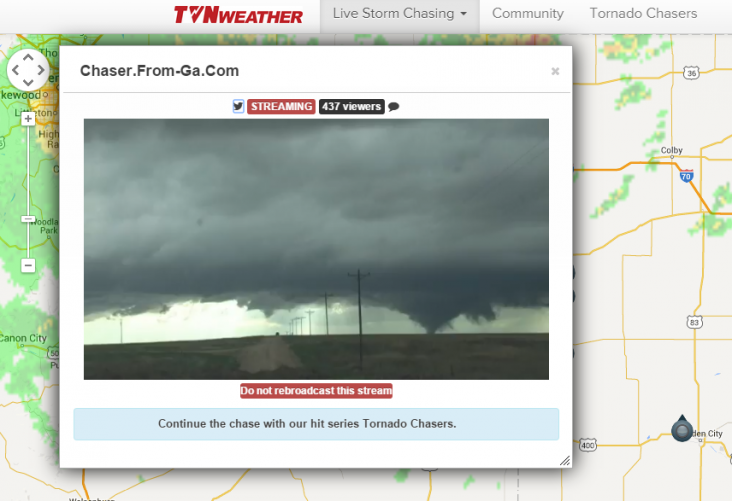Close the Chaser.From-Ga.Com popup
732x501 pixels.
click(555, 71)
